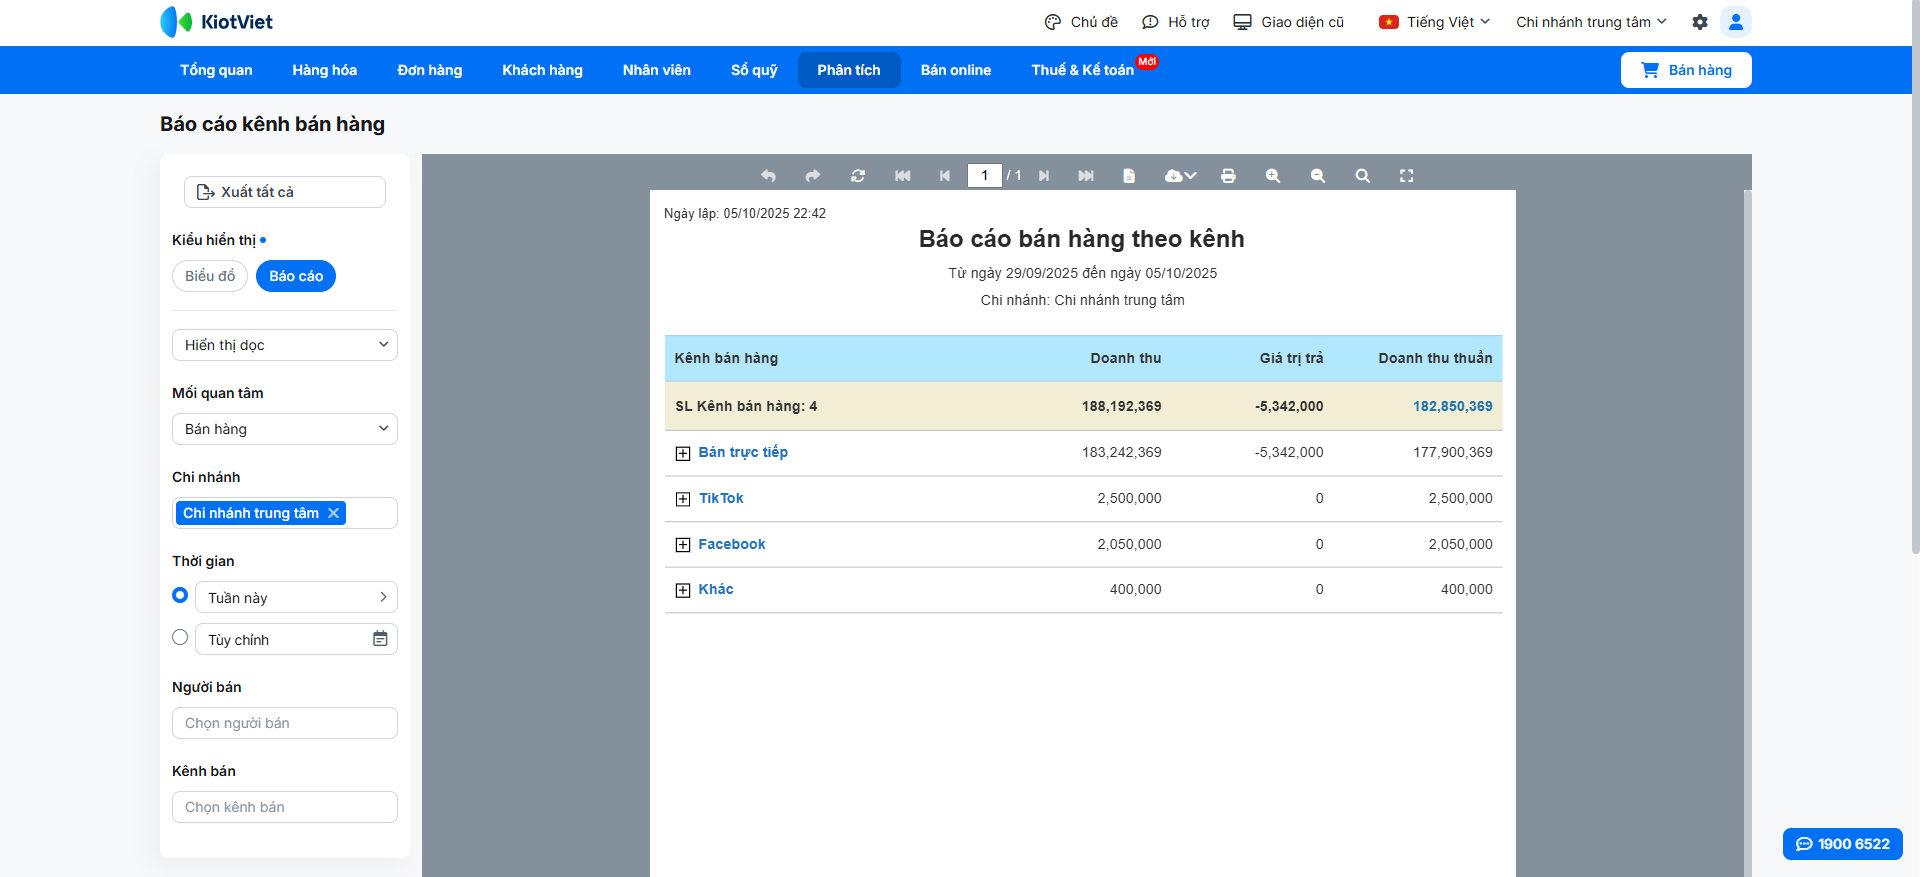Click the KiotViet logo

click(216, 22)
